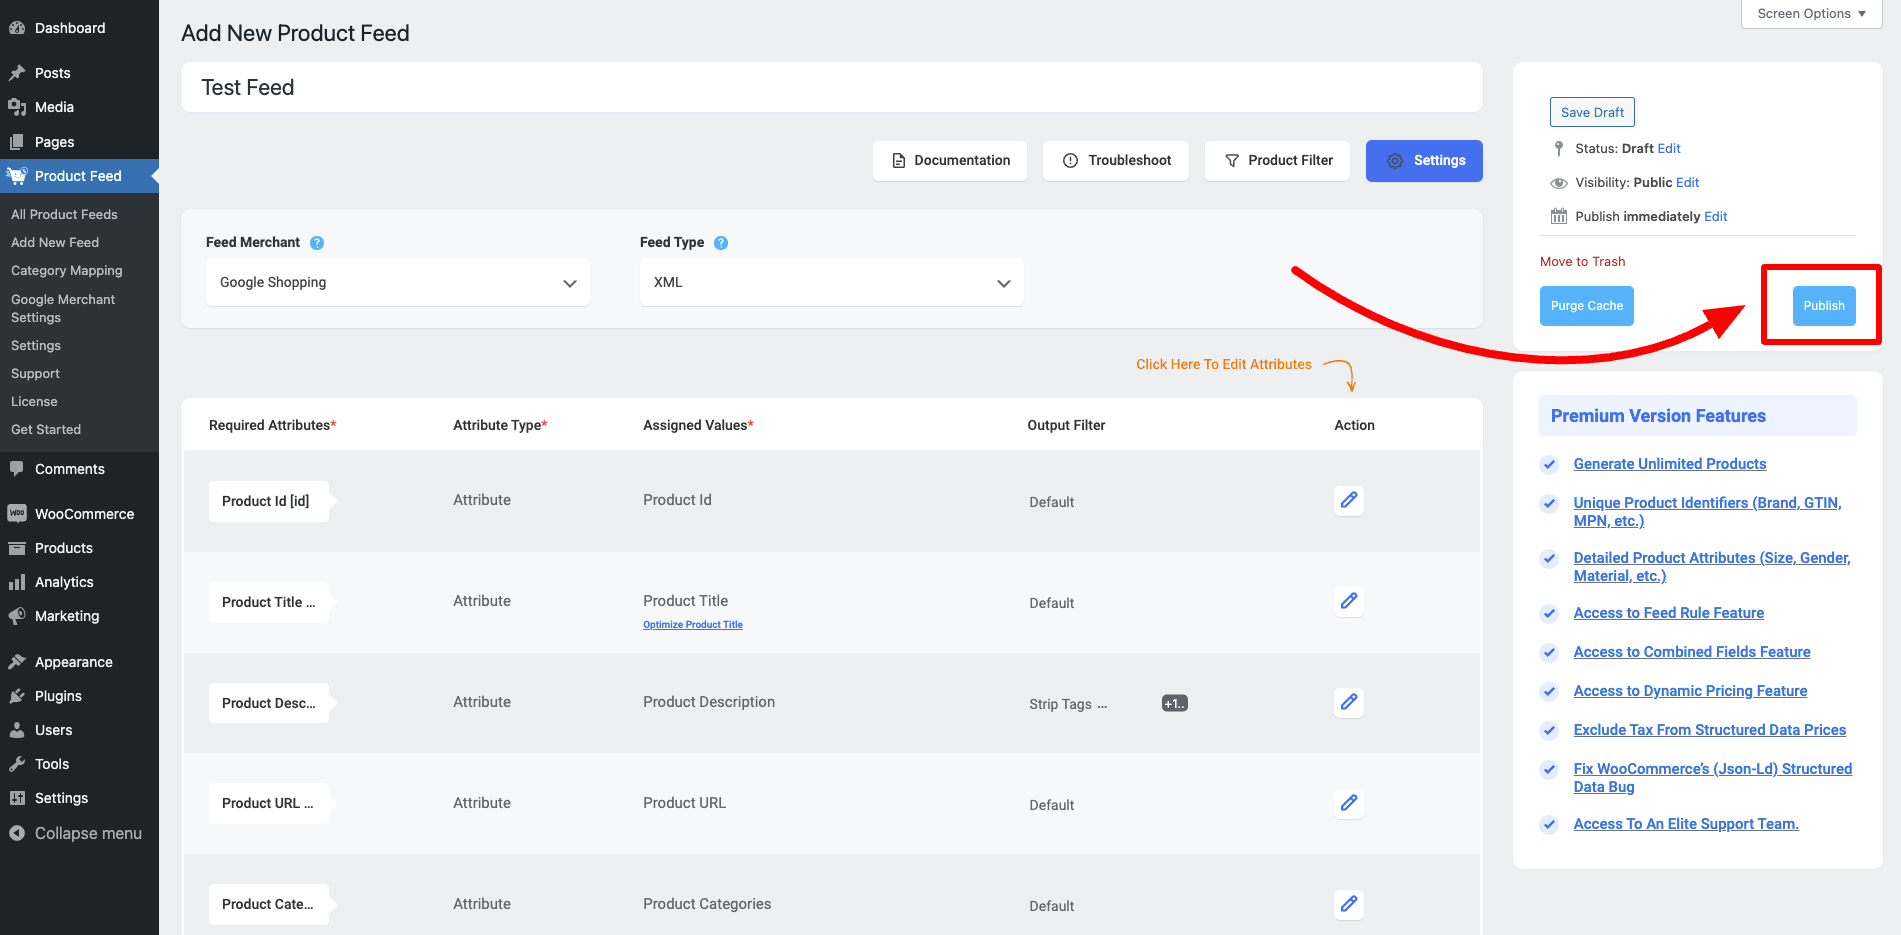Click the edit pencil for Product Description row
The image size is (1901, 935).
coord(1349,702)
